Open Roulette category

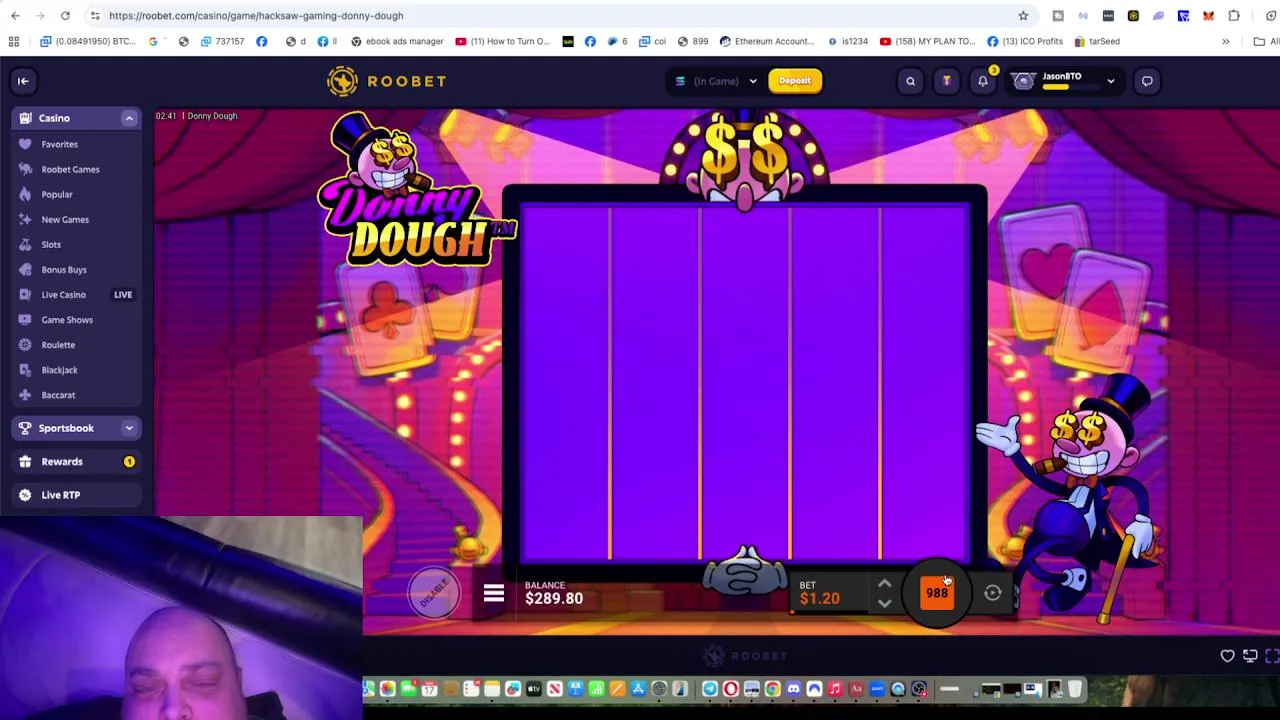point(58,344)
